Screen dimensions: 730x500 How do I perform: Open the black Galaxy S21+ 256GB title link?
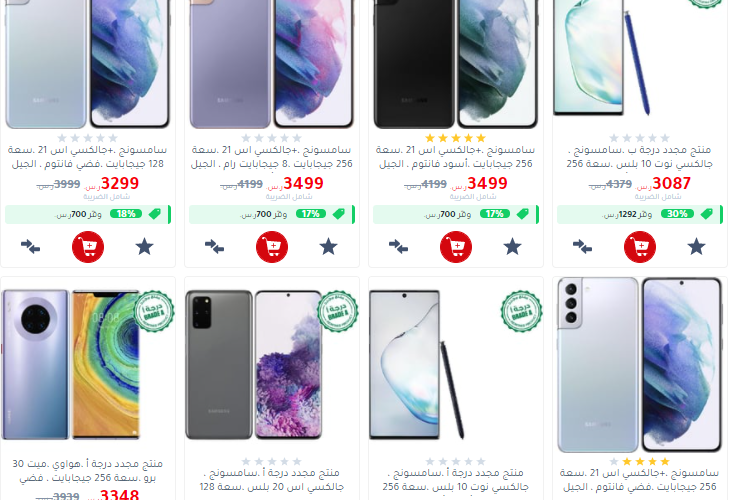coord(455,157)
